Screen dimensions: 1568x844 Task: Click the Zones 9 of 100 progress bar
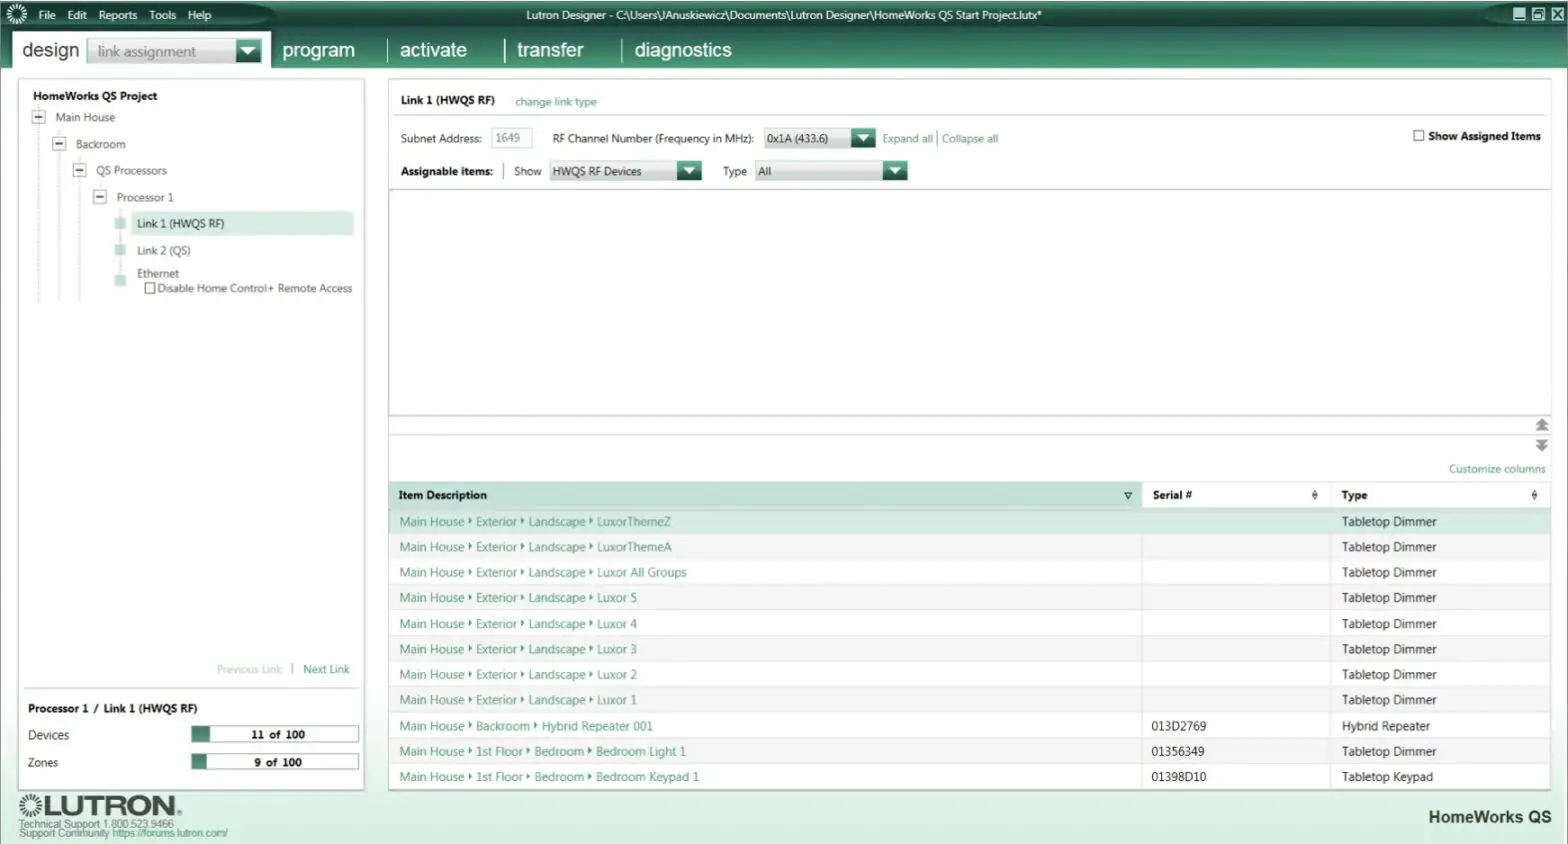click(x=275, y=762)
